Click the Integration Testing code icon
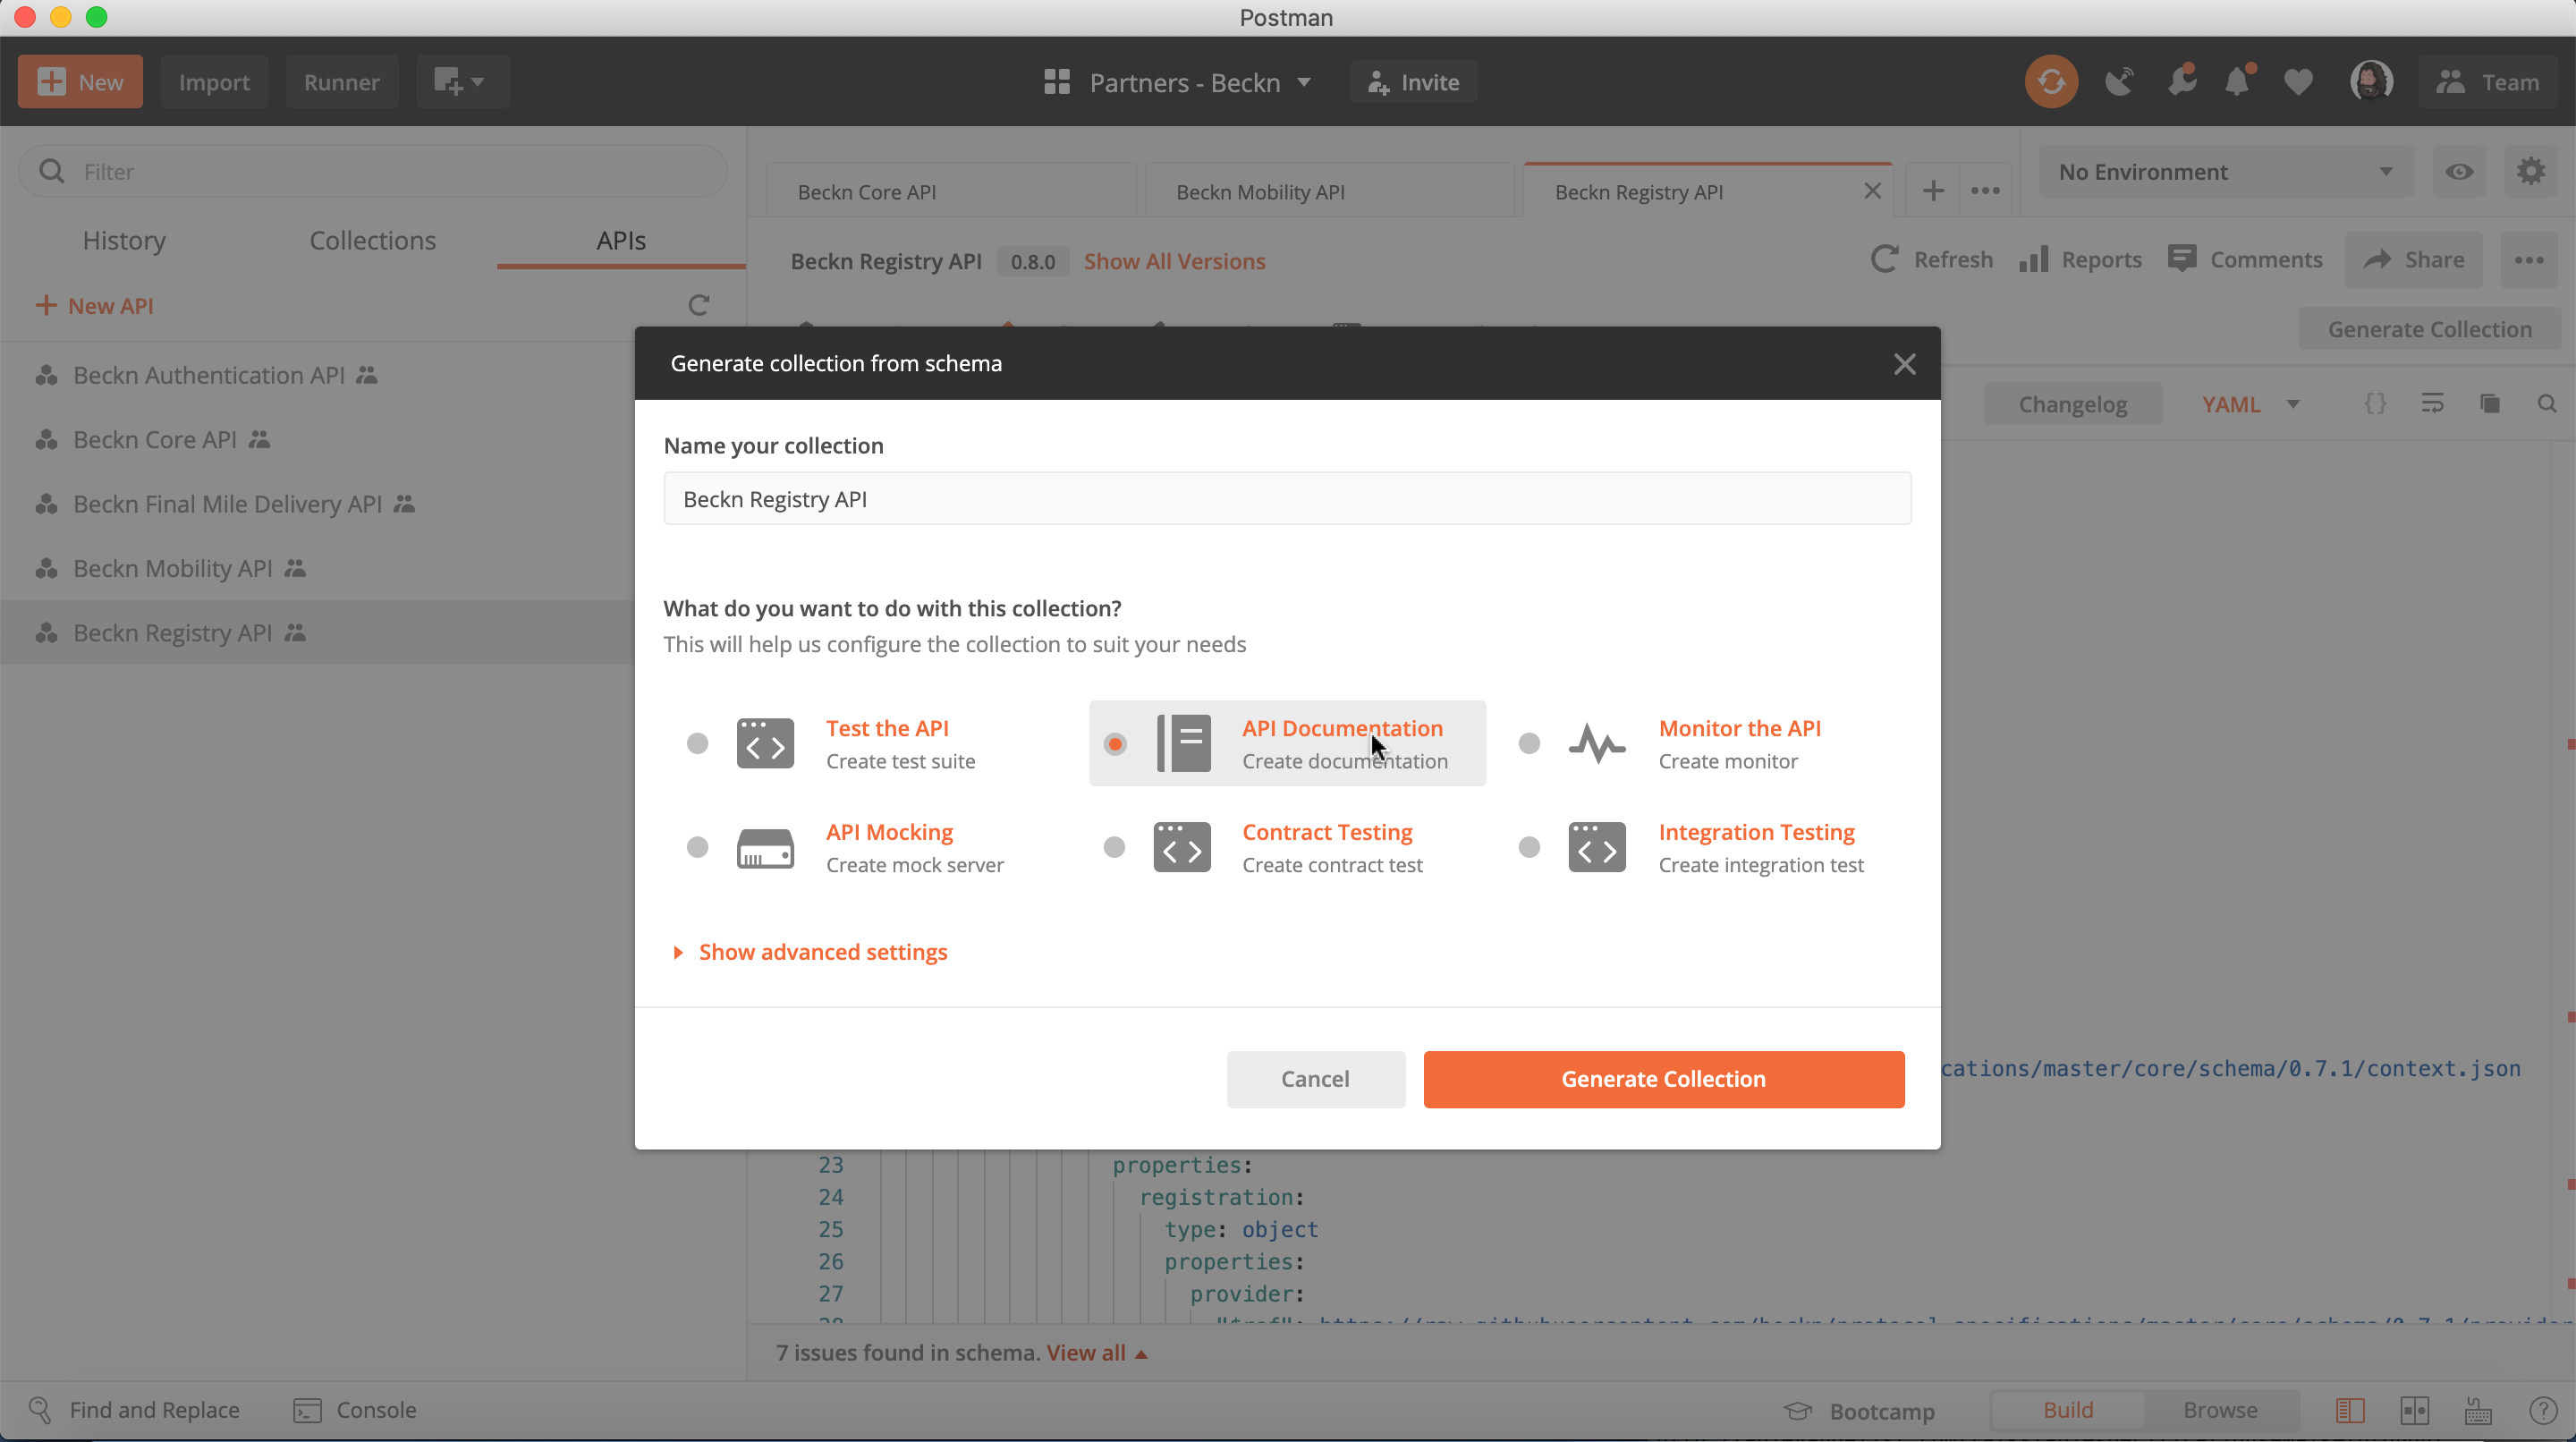This screenshot has height=1442, width=2576. (1597, 848)
